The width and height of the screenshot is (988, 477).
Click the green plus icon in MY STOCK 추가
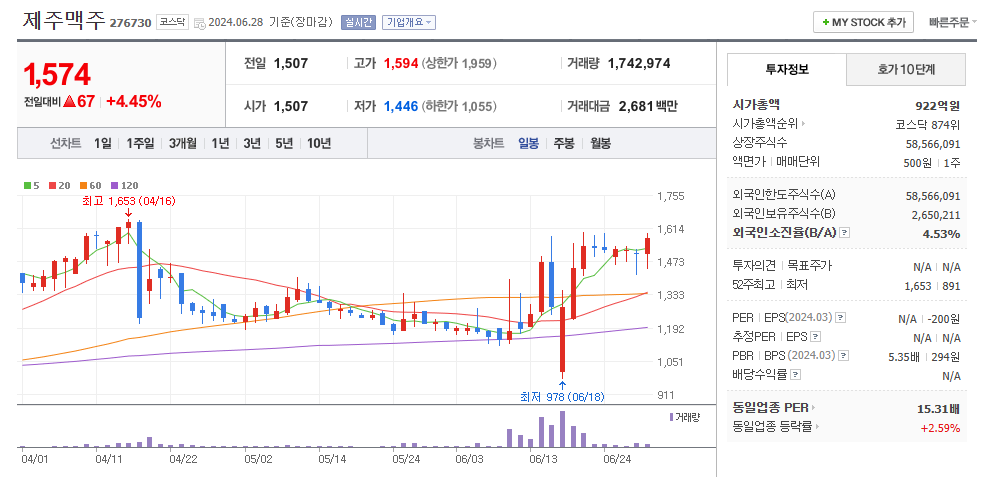coord(825,22)
